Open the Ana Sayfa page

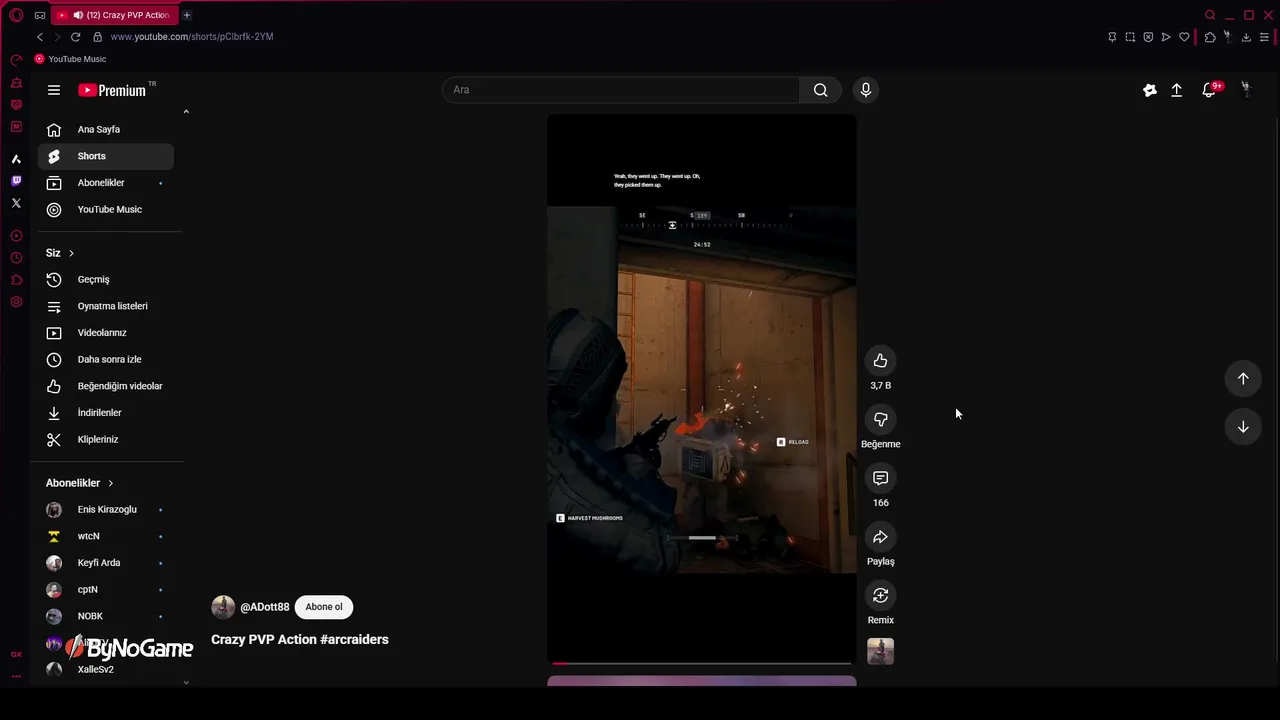(x=106, y=129)
